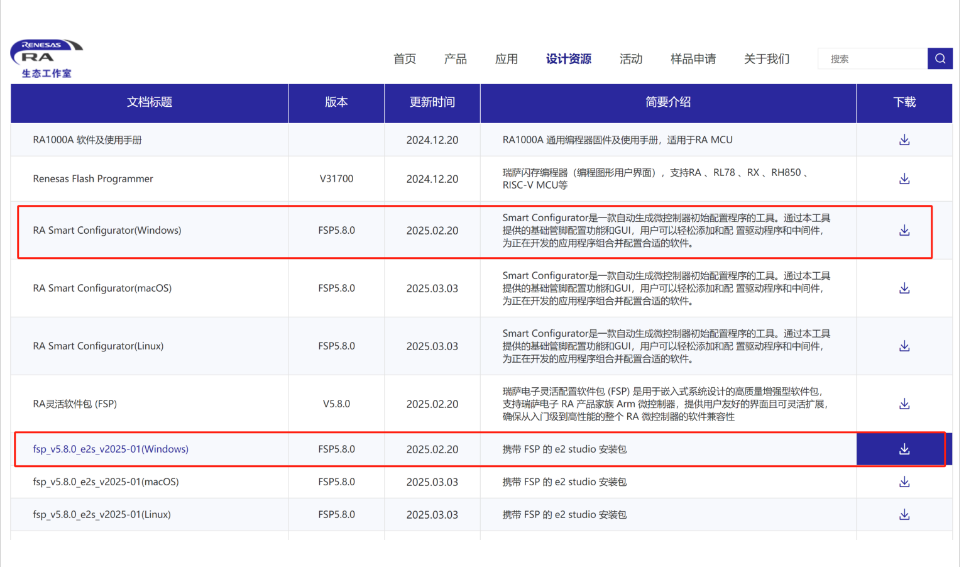Image resolution: width=960 pixels, height=567 pixels.
Task: Click the fsp_v5.8.0_e2s_v2025-01(Linux) title
Action: (102, 514)
